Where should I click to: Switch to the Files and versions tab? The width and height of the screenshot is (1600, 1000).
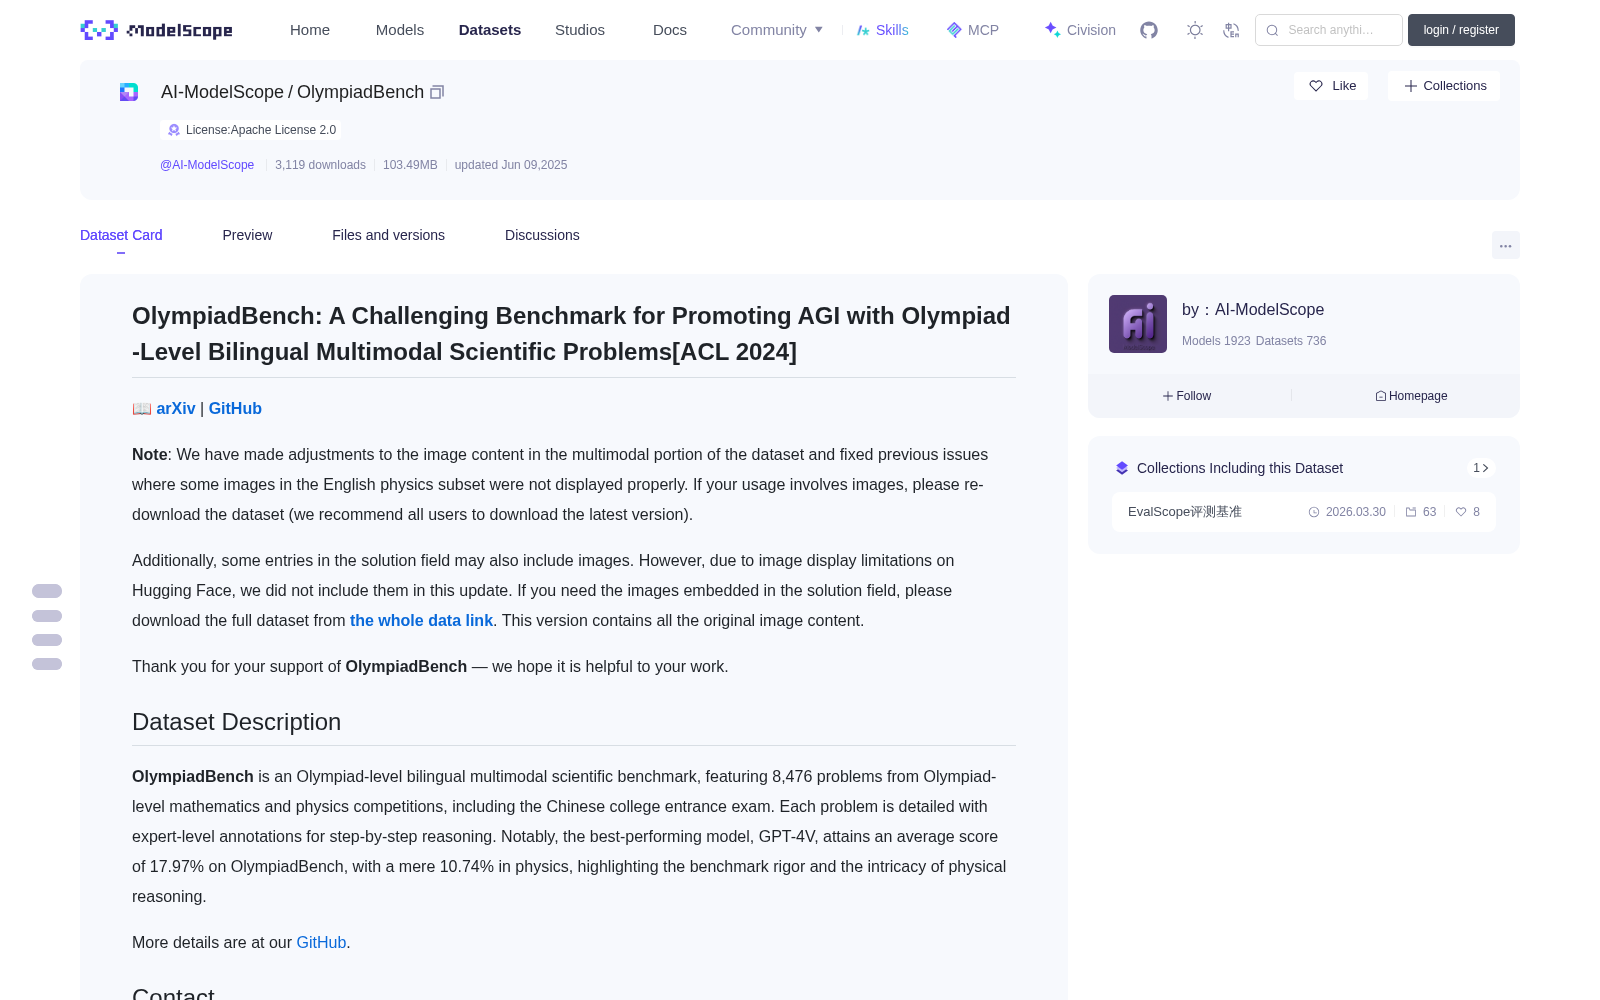388,235
